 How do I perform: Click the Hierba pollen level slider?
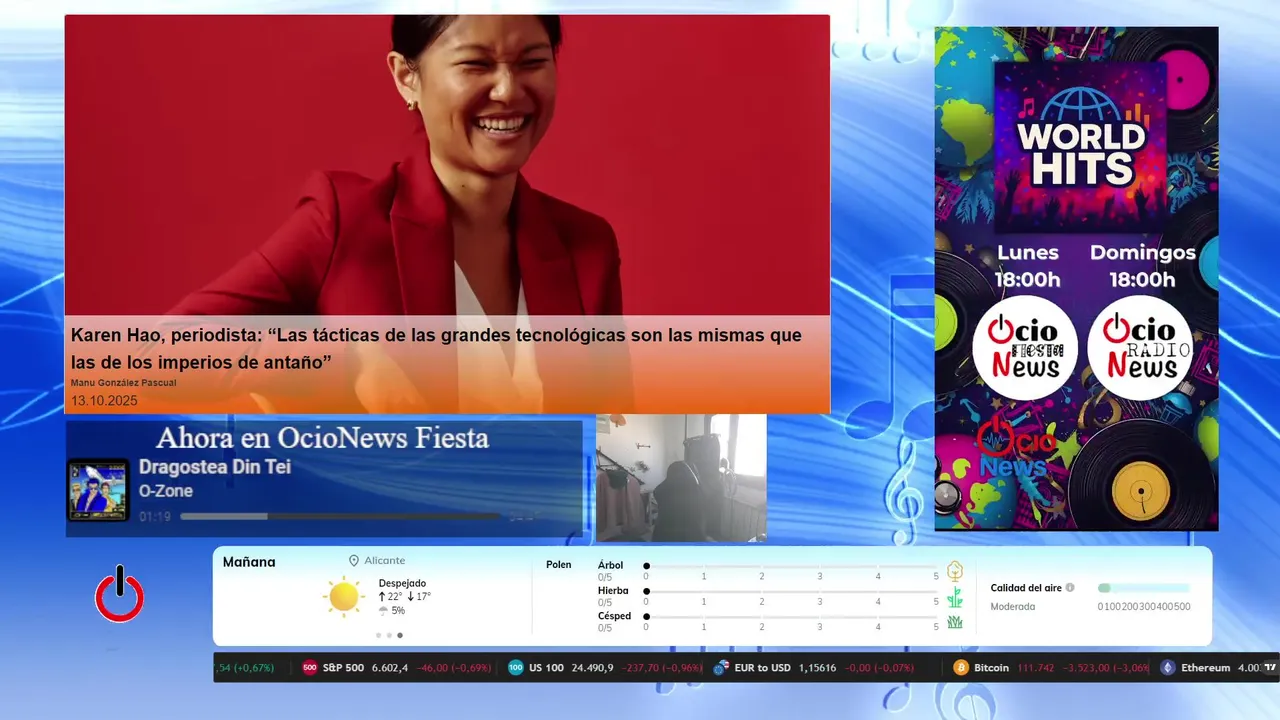791,591
